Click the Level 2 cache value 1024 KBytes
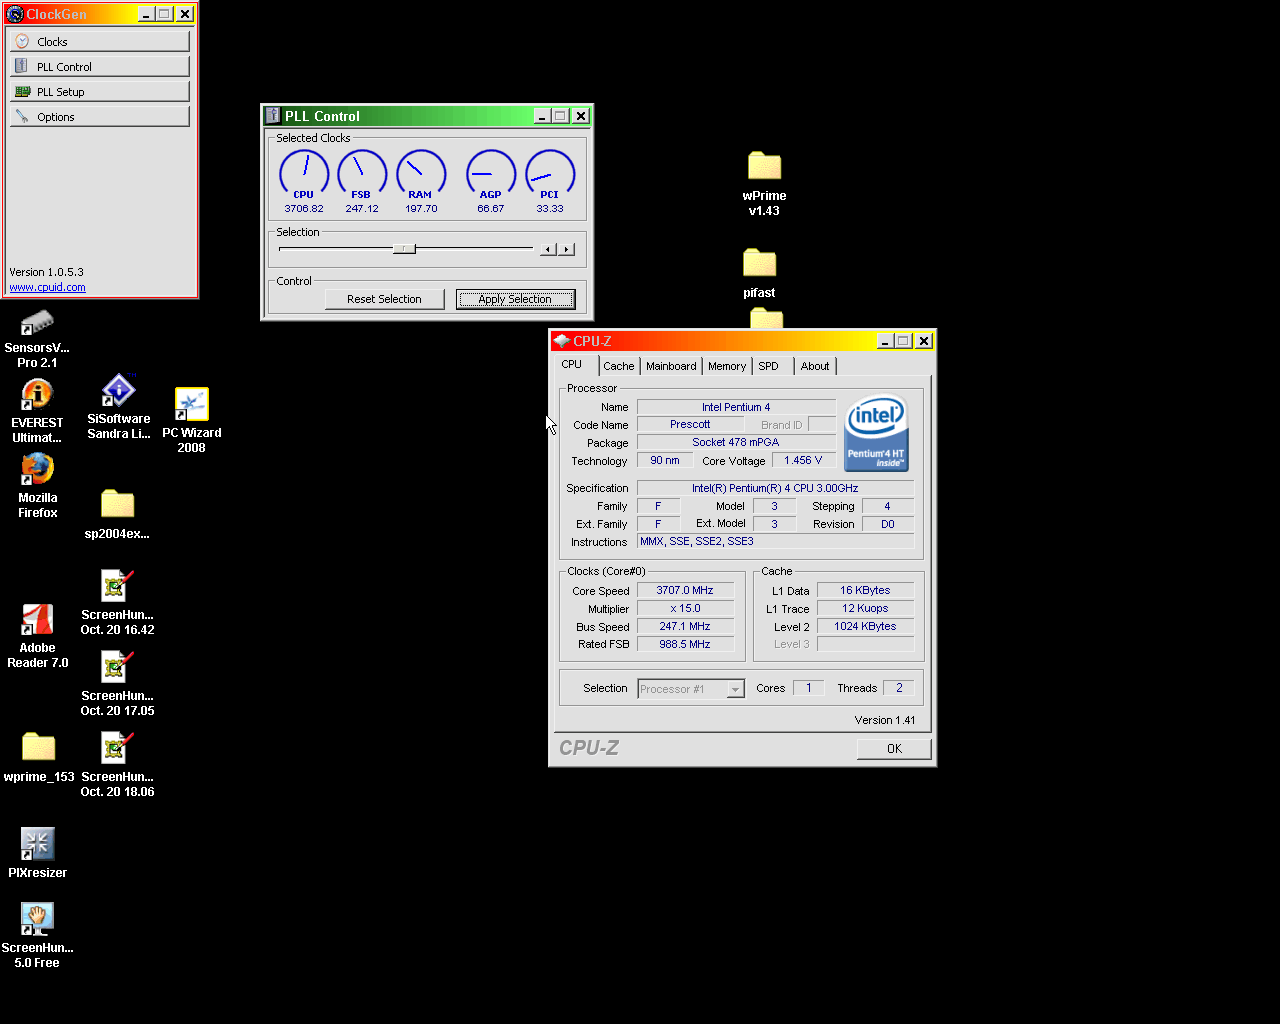 coord(865,626)
